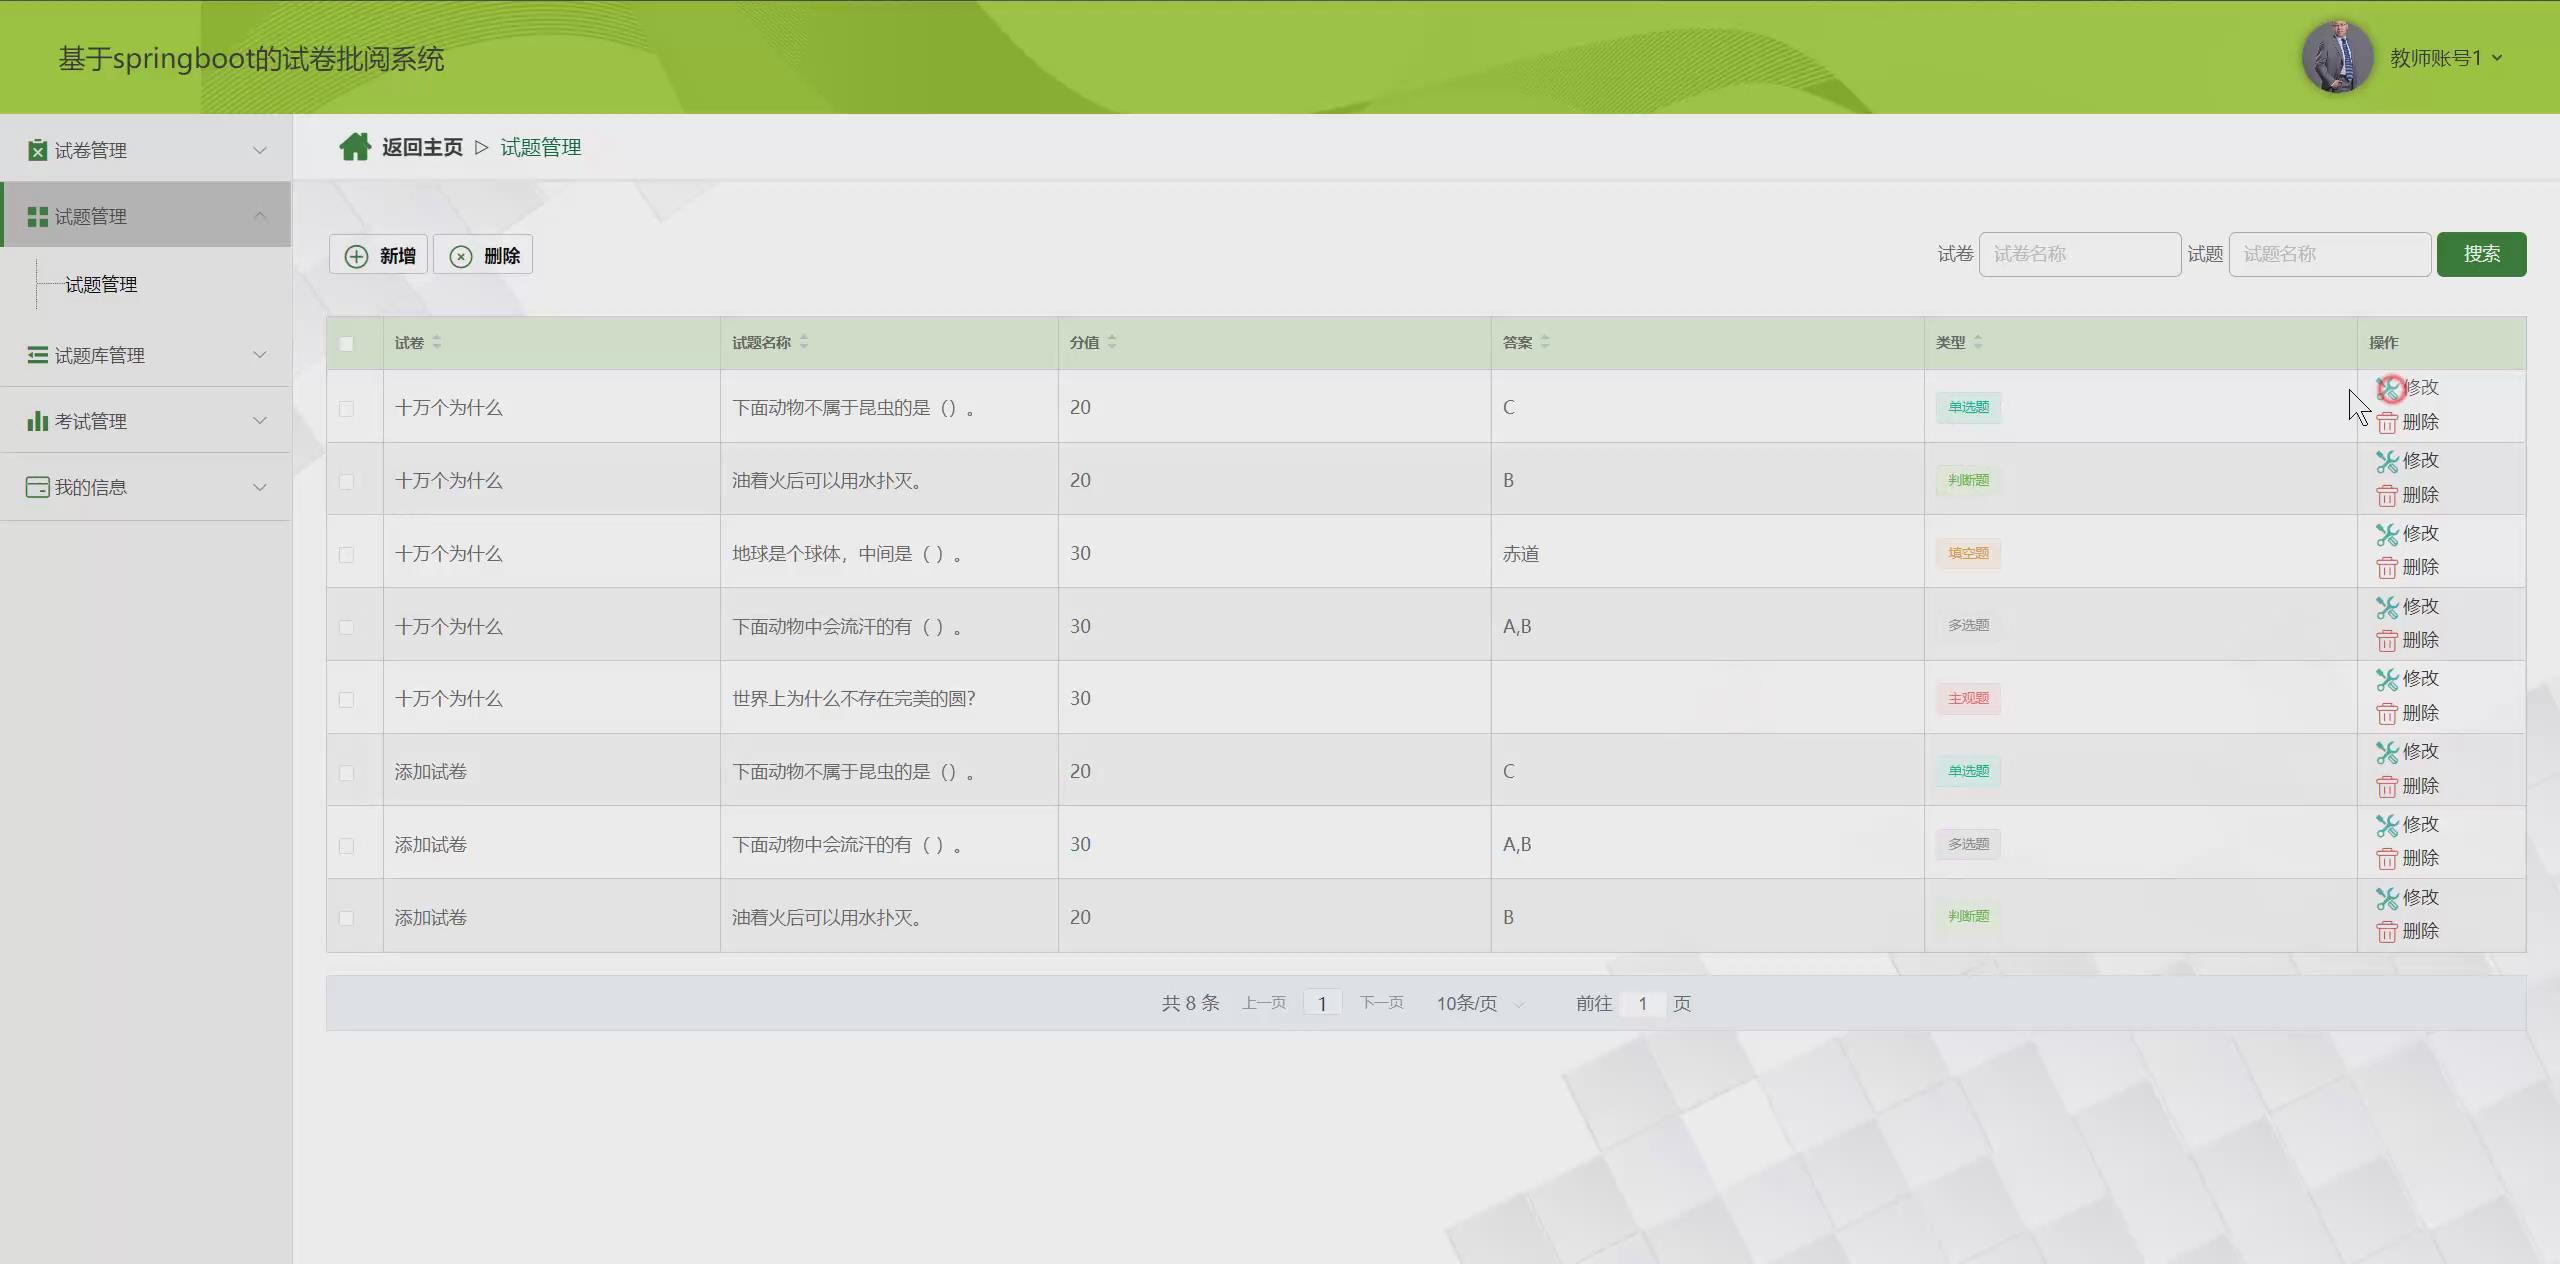Open the 试题管理 submenu item

click(x=101, y=285)
